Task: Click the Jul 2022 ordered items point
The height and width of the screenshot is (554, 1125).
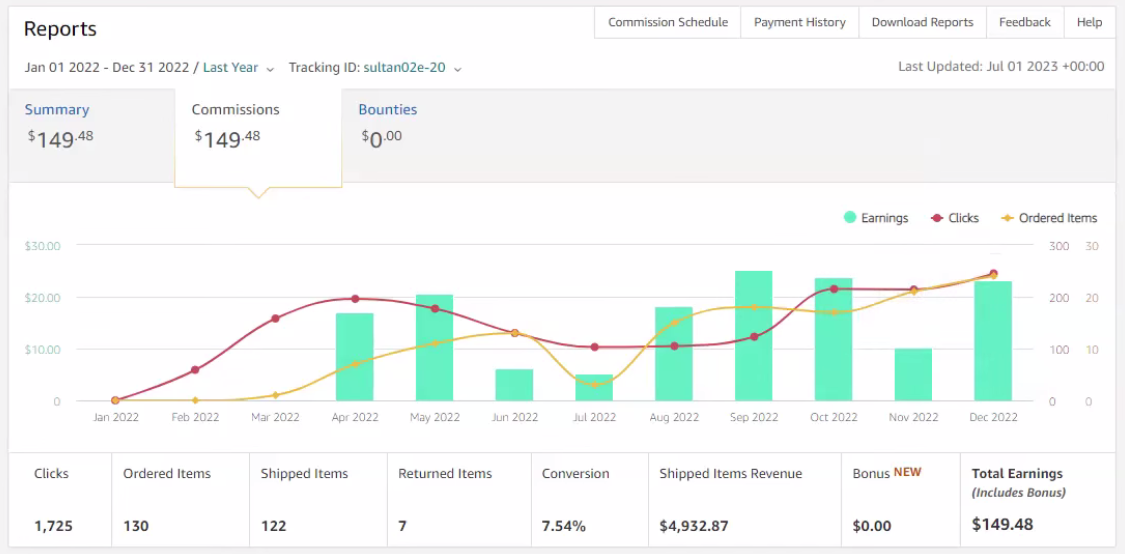Action: (594, 385)
